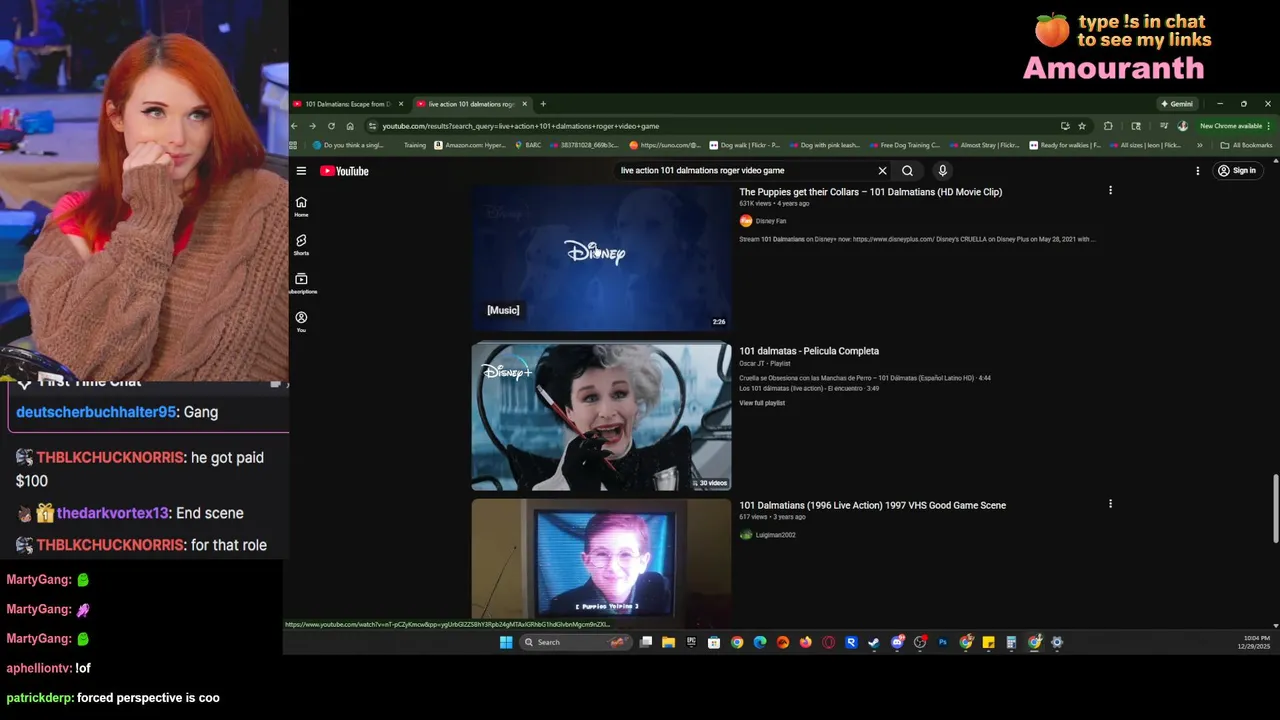This screenshot has height=720, width=1280.
Task: Open Microsoft Store from the taskbar
Action: tap(714, 642)
